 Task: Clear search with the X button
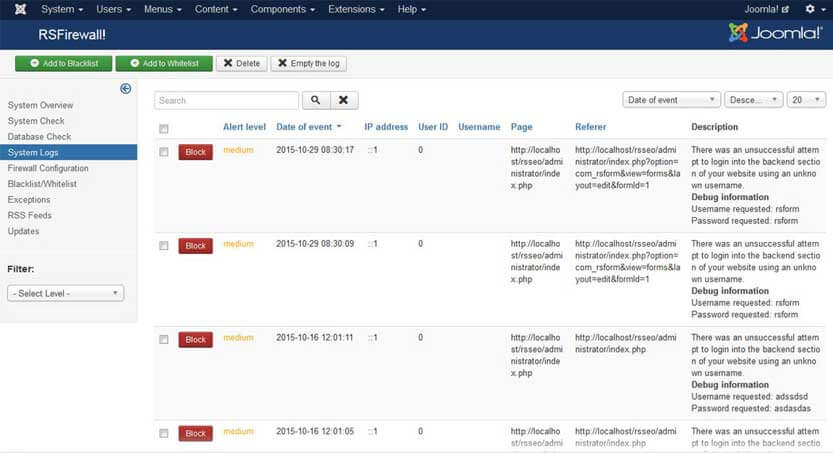[344, 100]
